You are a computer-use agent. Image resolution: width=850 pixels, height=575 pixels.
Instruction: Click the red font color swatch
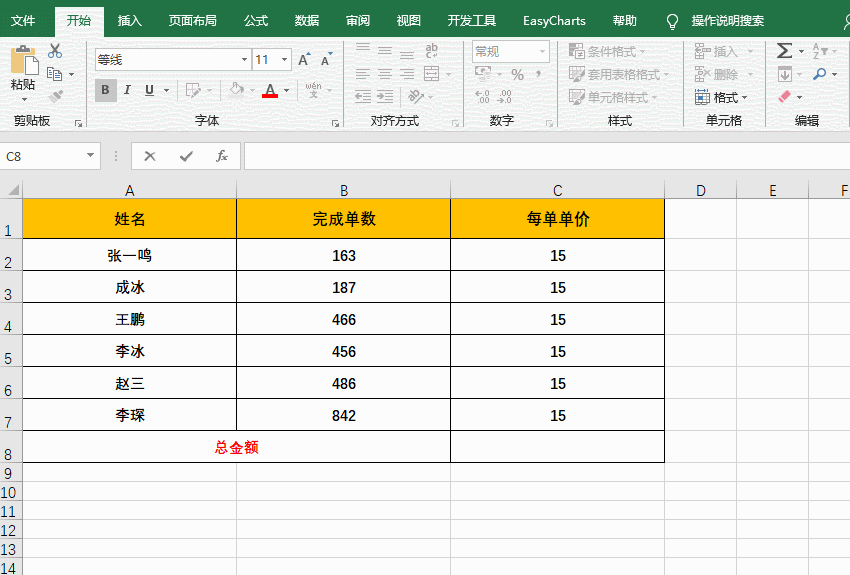tap(269, 91)
